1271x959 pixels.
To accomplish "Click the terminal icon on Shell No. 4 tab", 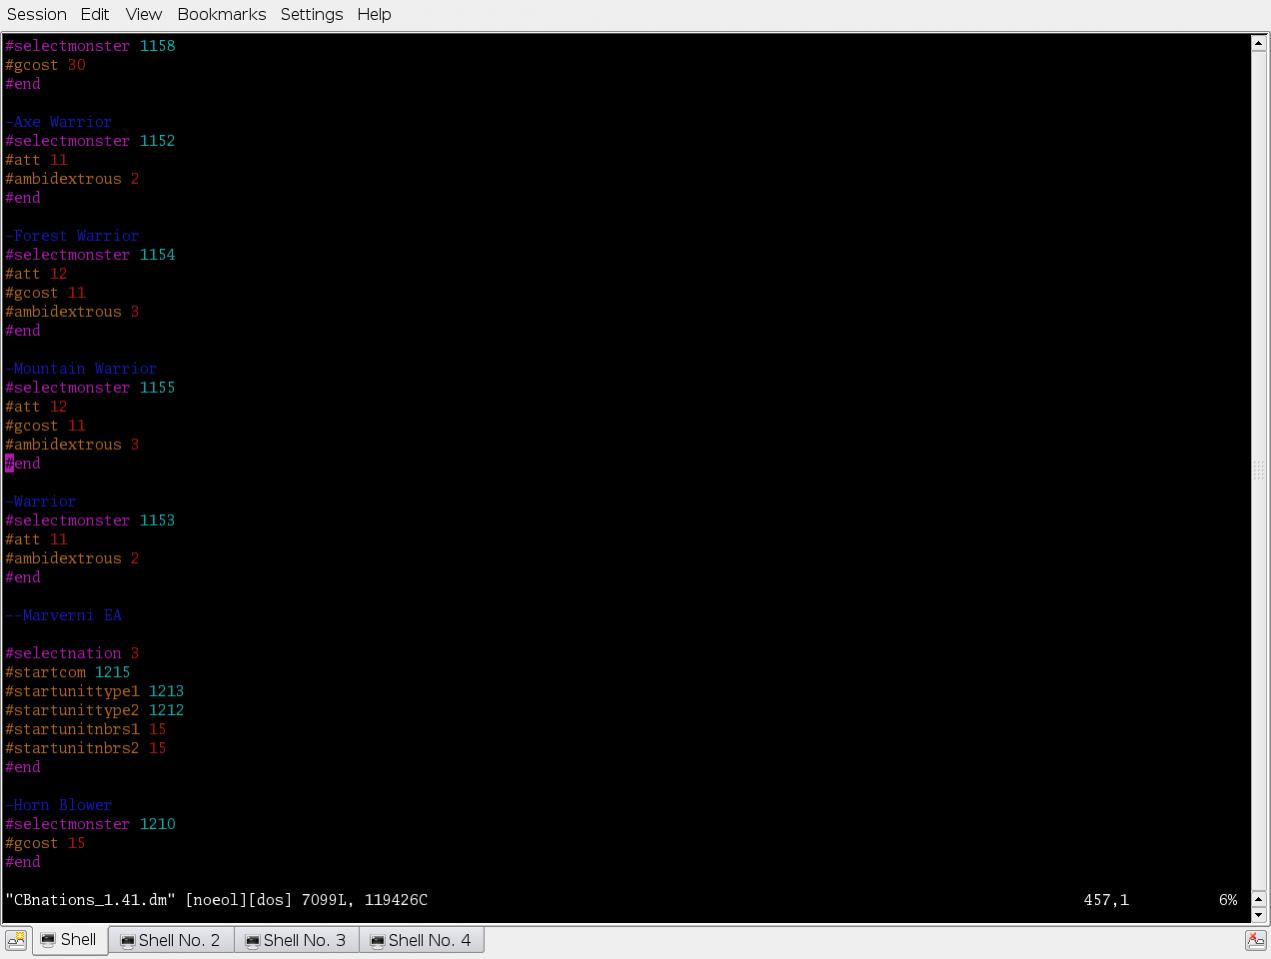I will (377, 941).
